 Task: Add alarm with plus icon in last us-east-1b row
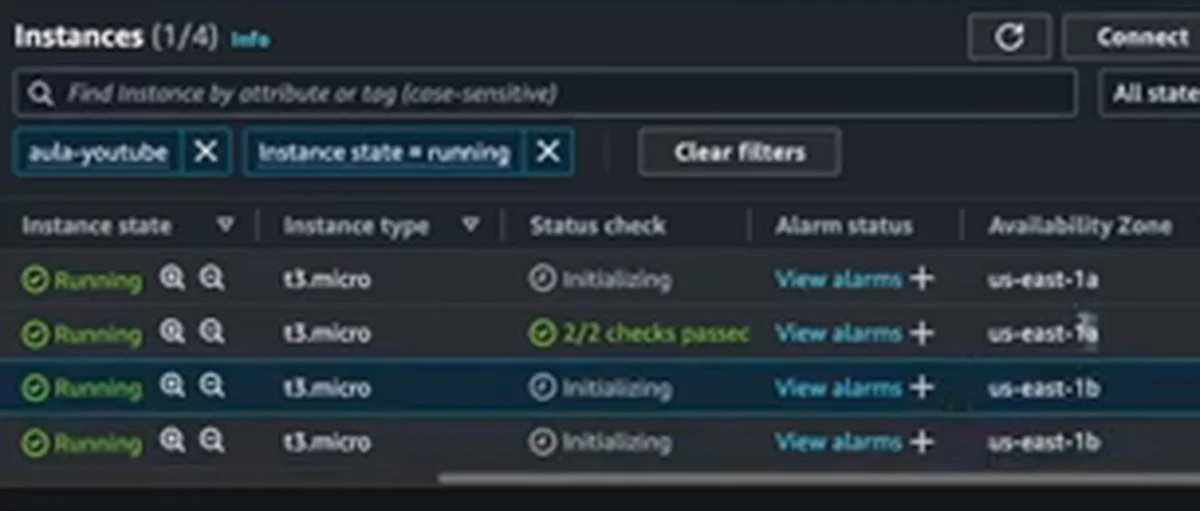(x=921, y=441)
